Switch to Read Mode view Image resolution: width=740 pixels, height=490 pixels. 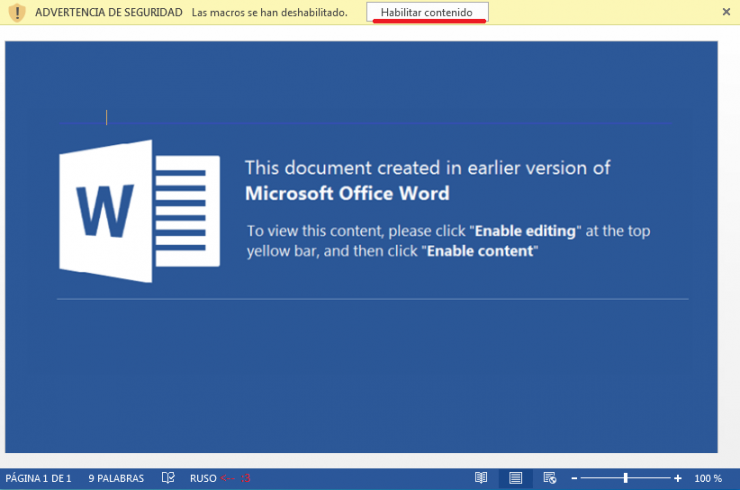pos(481,478)
